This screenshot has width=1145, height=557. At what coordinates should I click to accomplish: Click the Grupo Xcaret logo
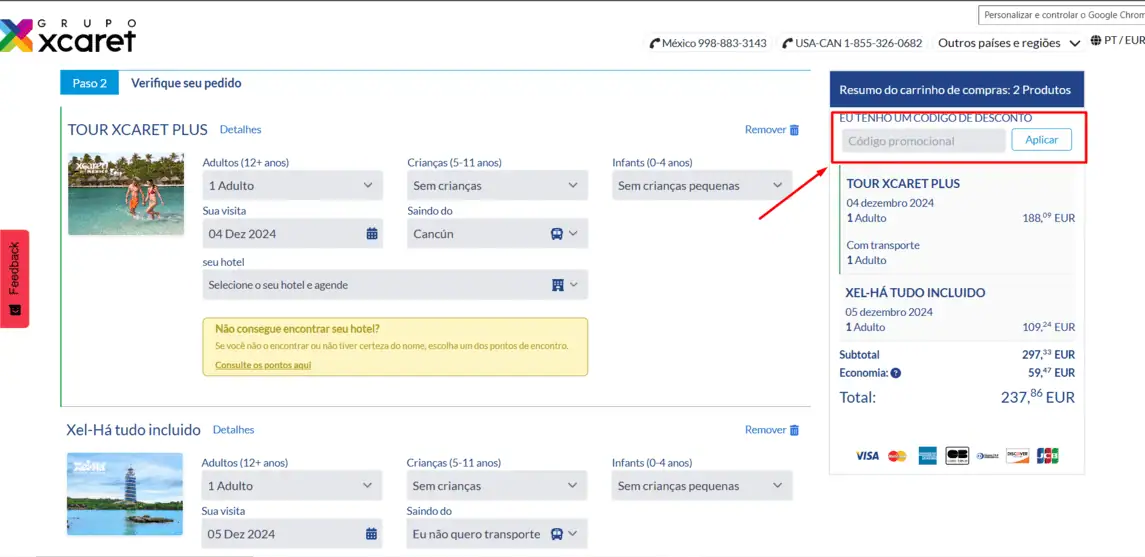[68, 35]
